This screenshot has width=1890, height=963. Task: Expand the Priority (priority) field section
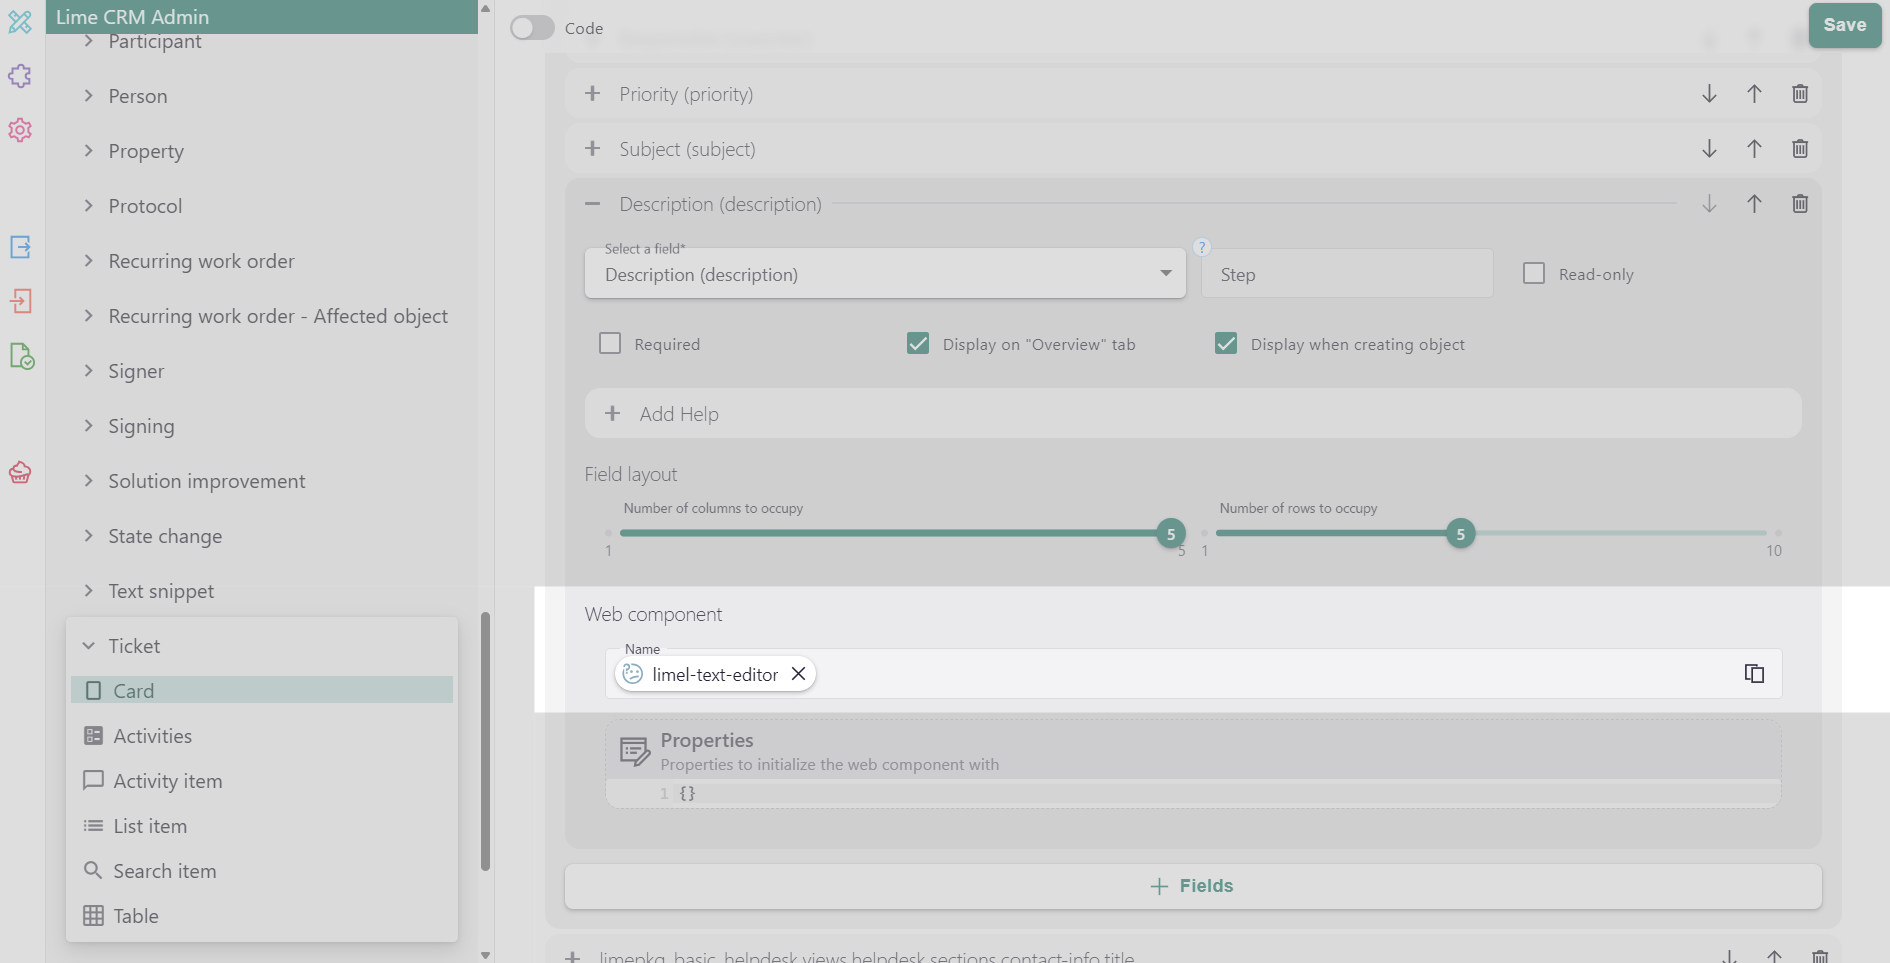(x=593, y=94)
